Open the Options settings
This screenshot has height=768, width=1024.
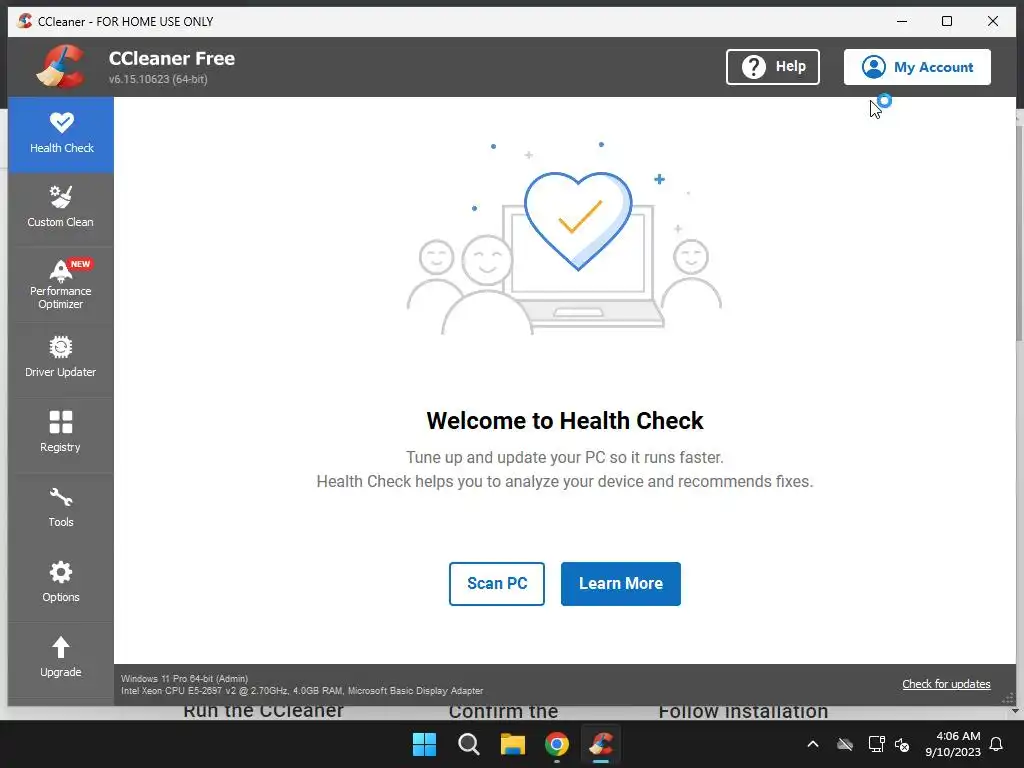[x=61, y=584]
